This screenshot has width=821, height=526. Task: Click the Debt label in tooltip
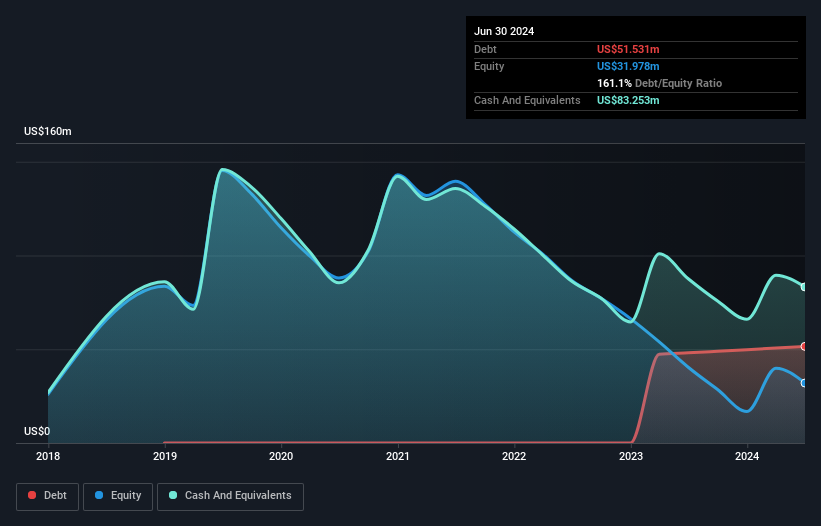tap(485, 49)
